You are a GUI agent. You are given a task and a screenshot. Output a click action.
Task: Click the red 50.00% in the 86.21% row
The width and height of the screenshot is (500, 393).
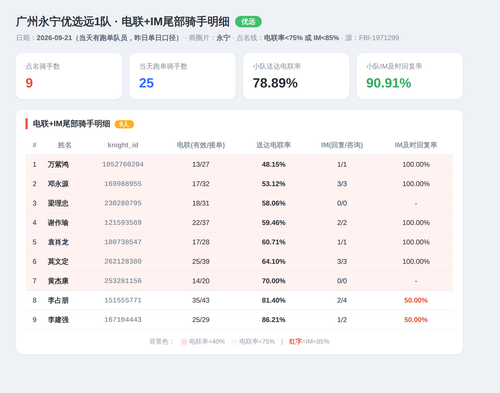pyautogui.click(x=416, y=320)
